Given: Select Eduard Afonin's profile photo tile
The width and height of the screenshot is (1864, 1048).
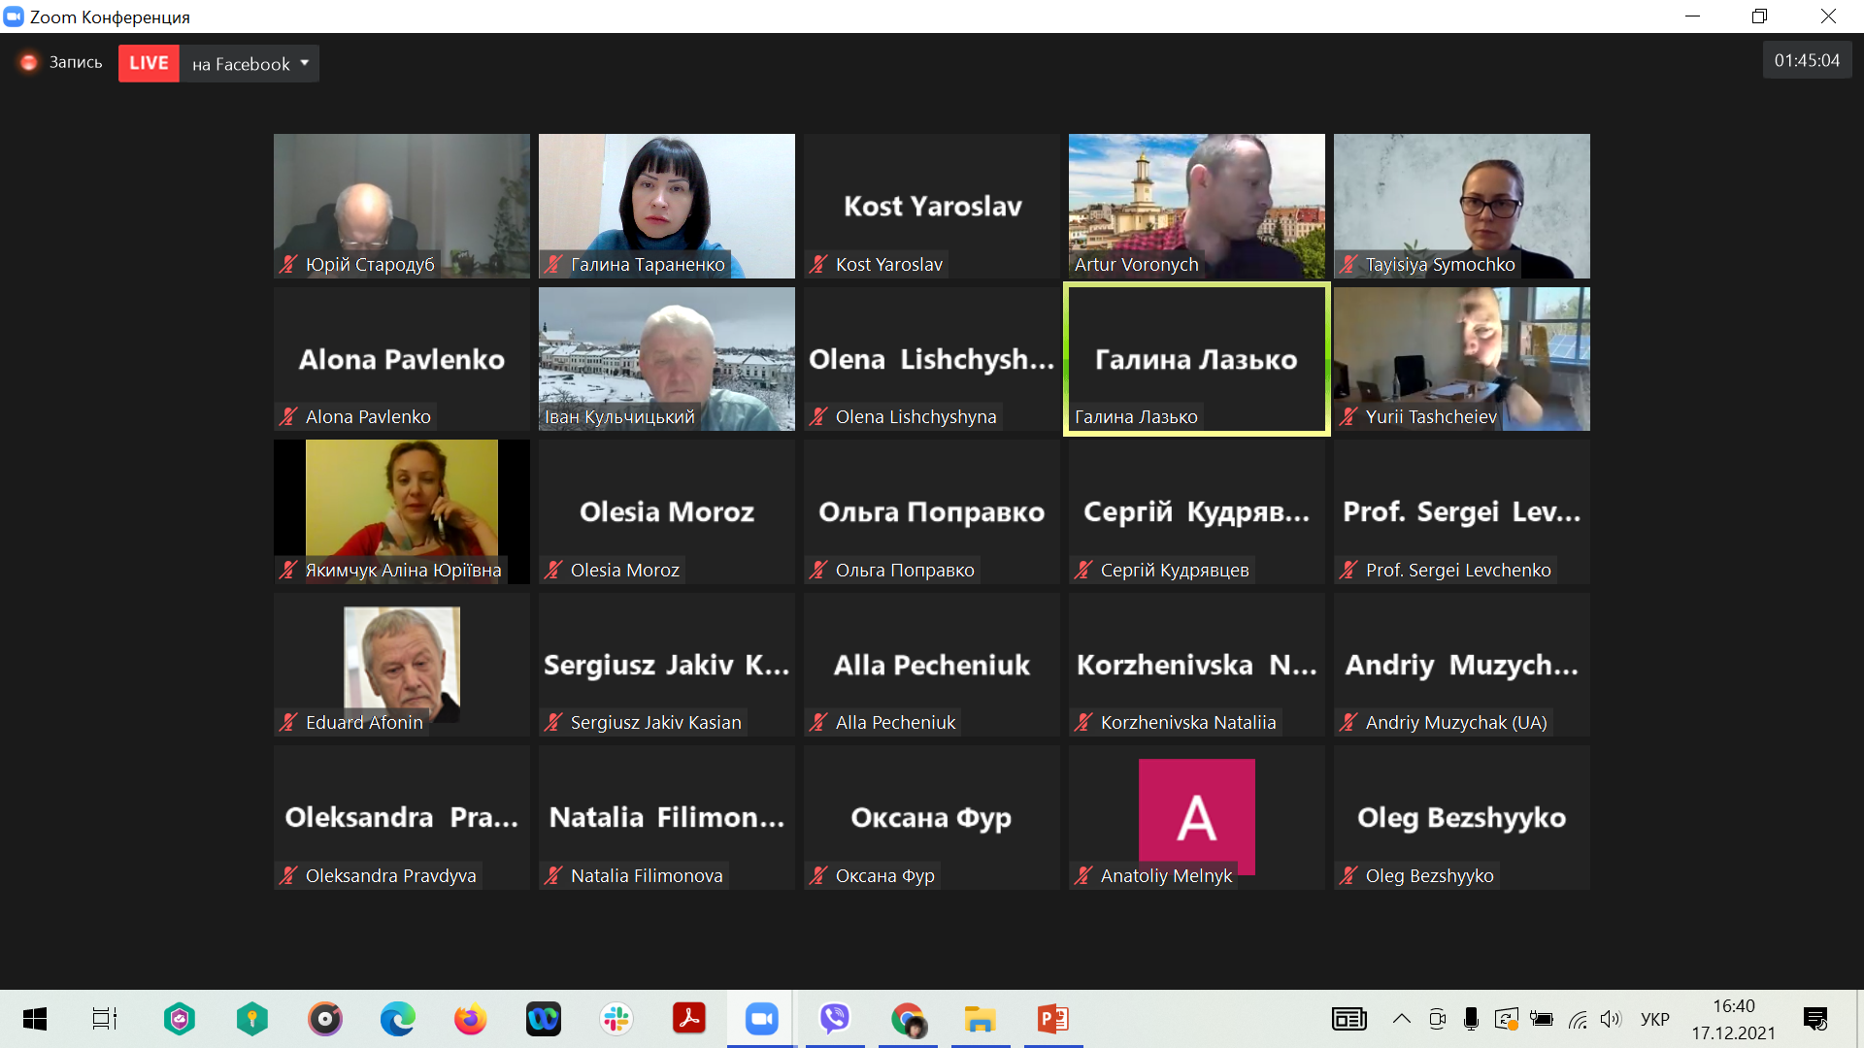Looking at the screenshot, I should point(402,663).
